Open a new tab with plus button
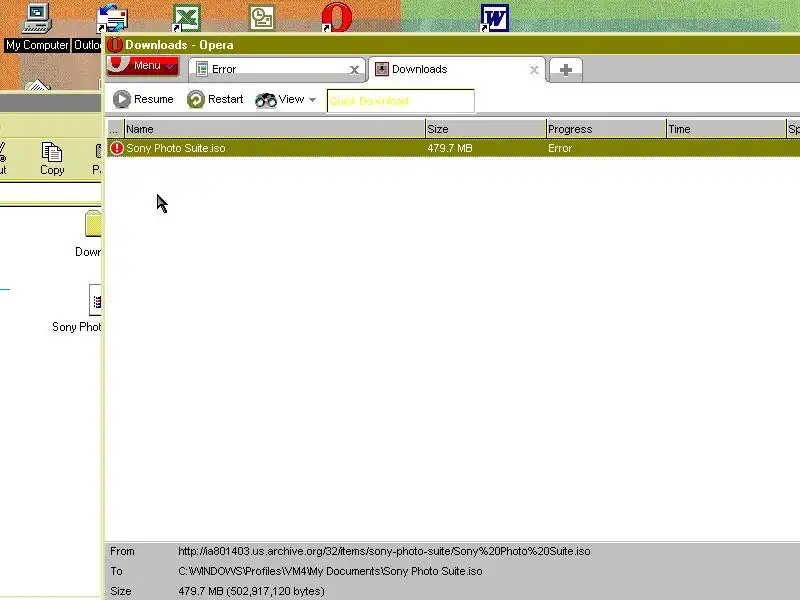Screen dimensions: 800x600 (x=566, y=70)
